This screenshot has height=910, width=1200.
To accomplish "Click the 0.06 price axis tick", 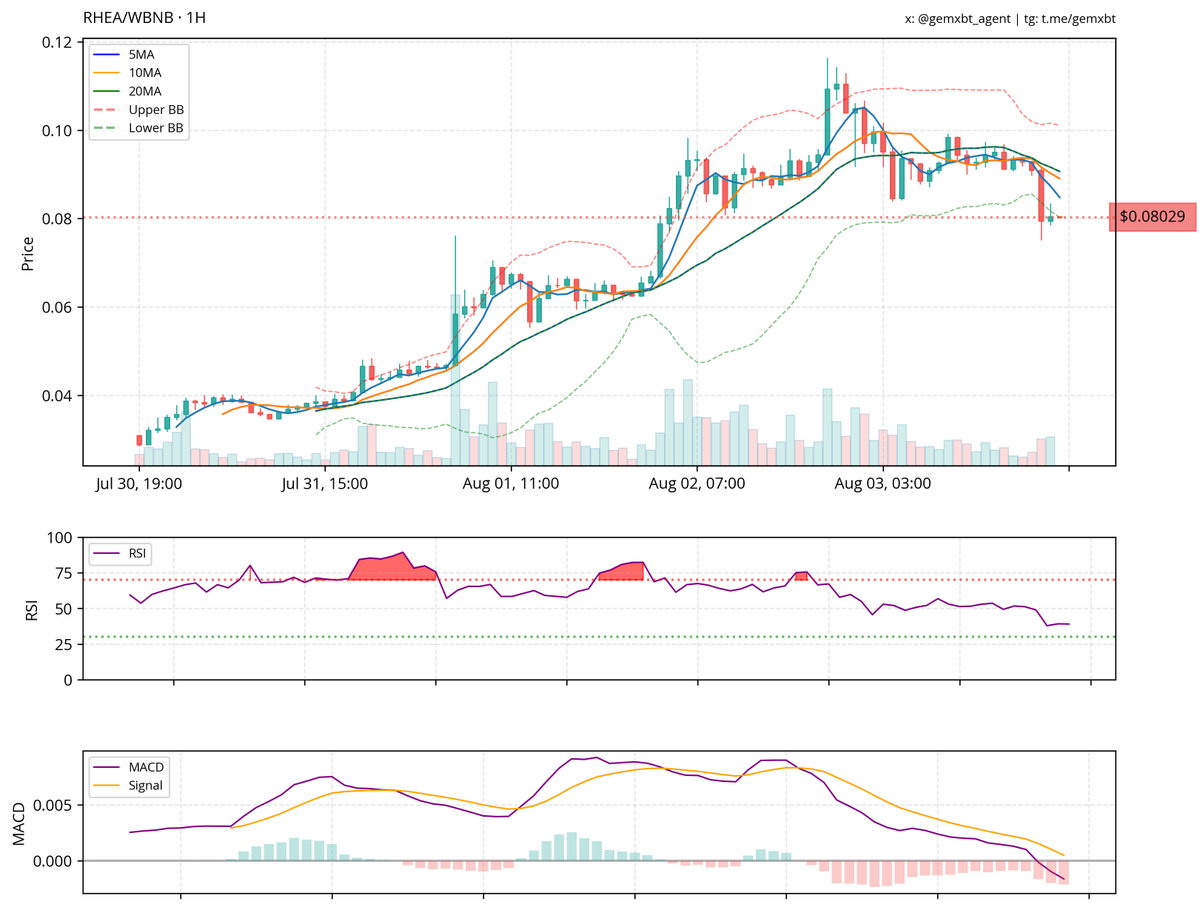I will (x=56, y=307).
